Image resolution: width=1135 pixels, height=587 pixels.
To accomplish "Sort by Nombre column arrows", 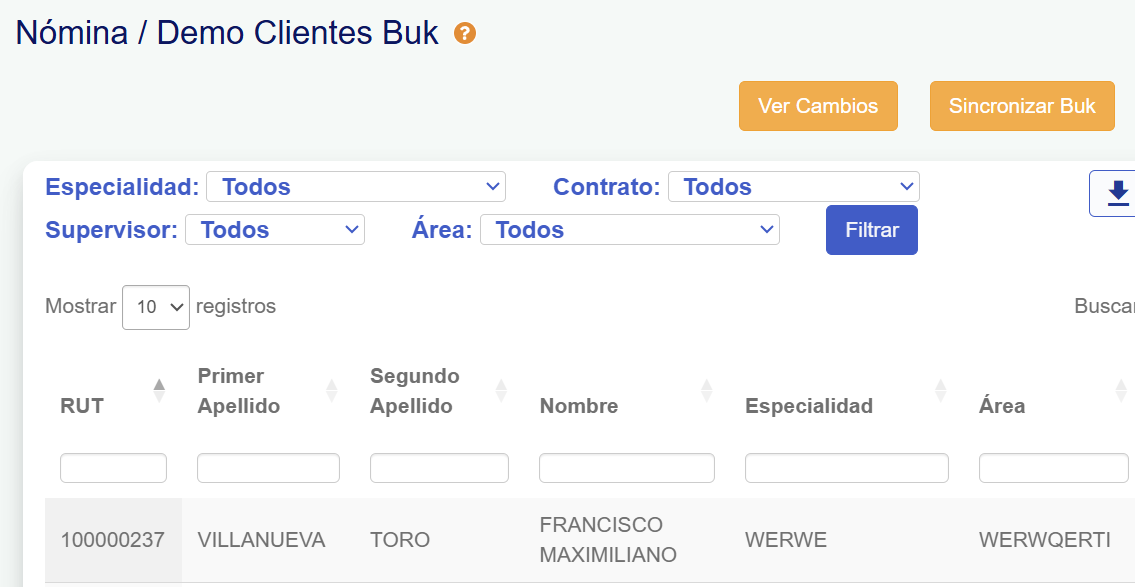I will [x=707, y=390].
